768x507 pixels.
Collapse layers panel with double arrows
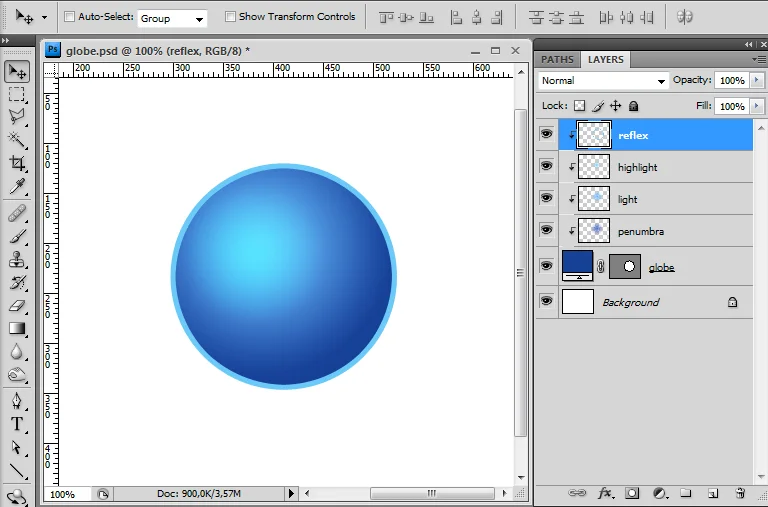click(x=748, y=45)
